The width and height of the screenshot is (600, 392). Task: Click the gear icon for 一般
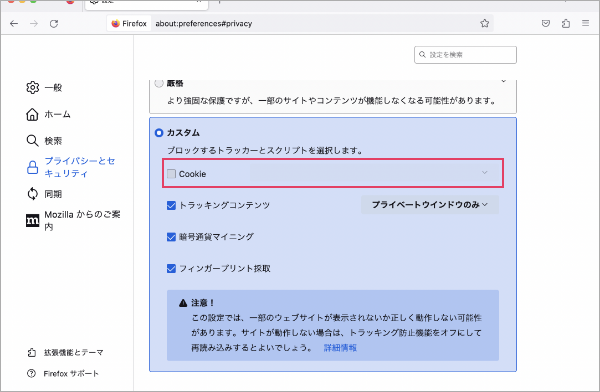click(33, 88)
